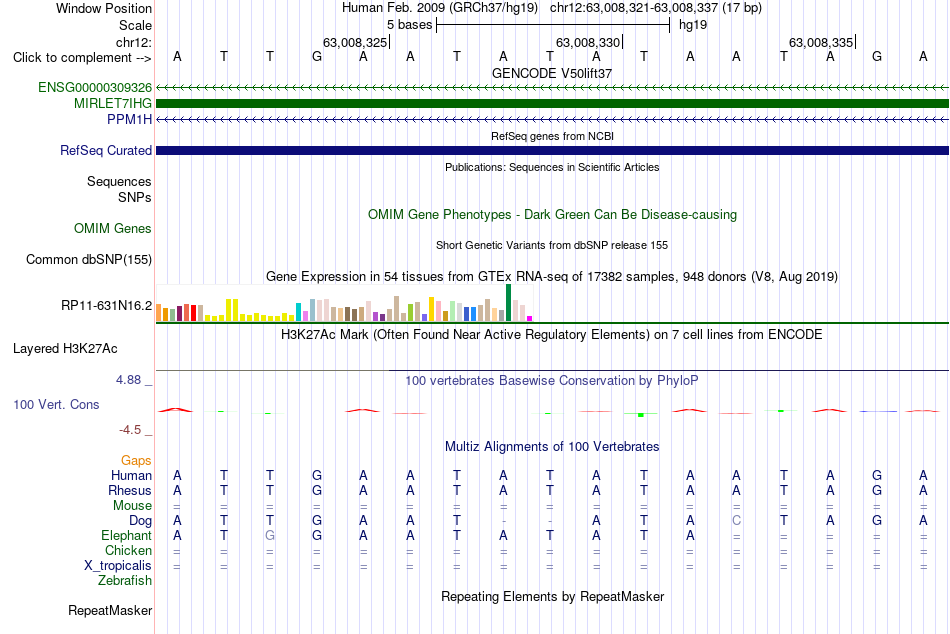Click the dark blue RefSeq Curated bar

[552, 150]
